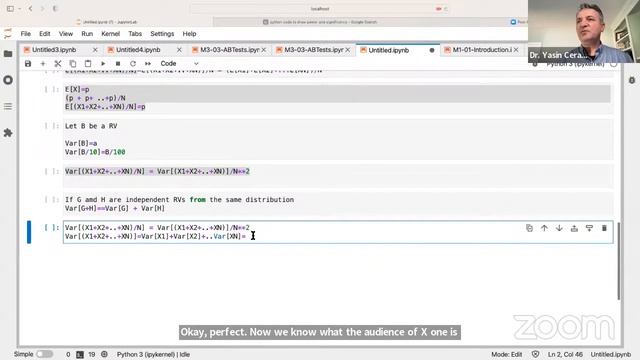Close the M1-01-Introduction tab
Image resolution: width=640 pixels, height=360 pixels.
click(x=516, y=50)
